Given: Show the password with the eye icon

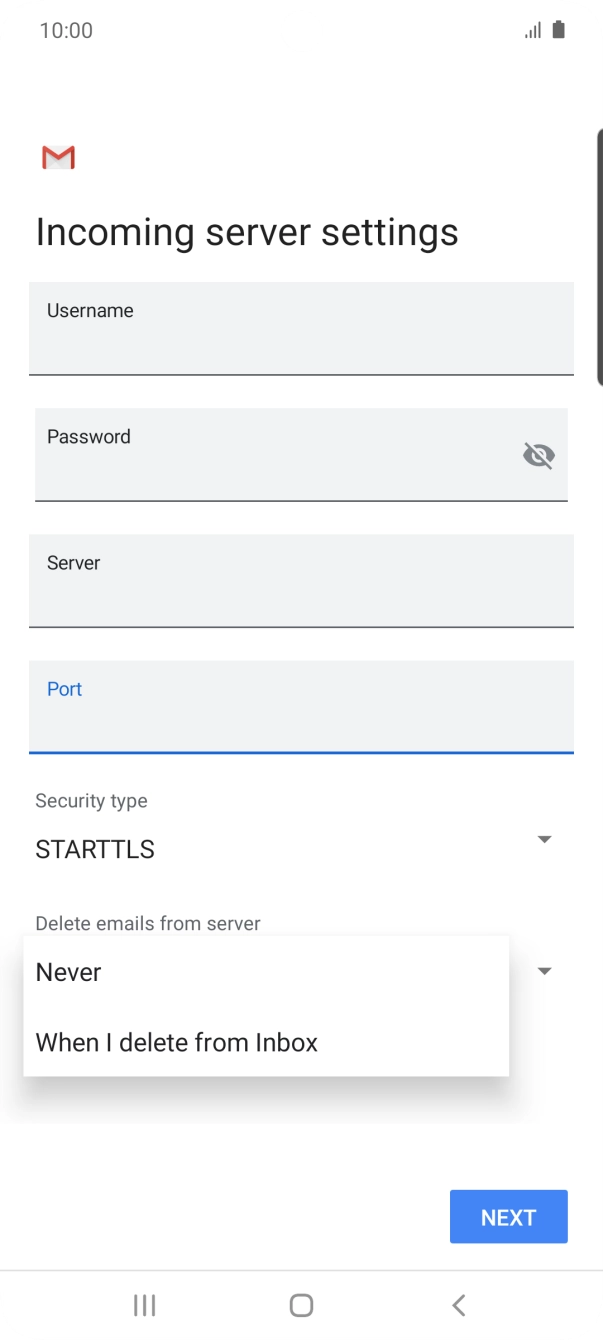Looking at the screenshot, I should [x=539, y=455].
